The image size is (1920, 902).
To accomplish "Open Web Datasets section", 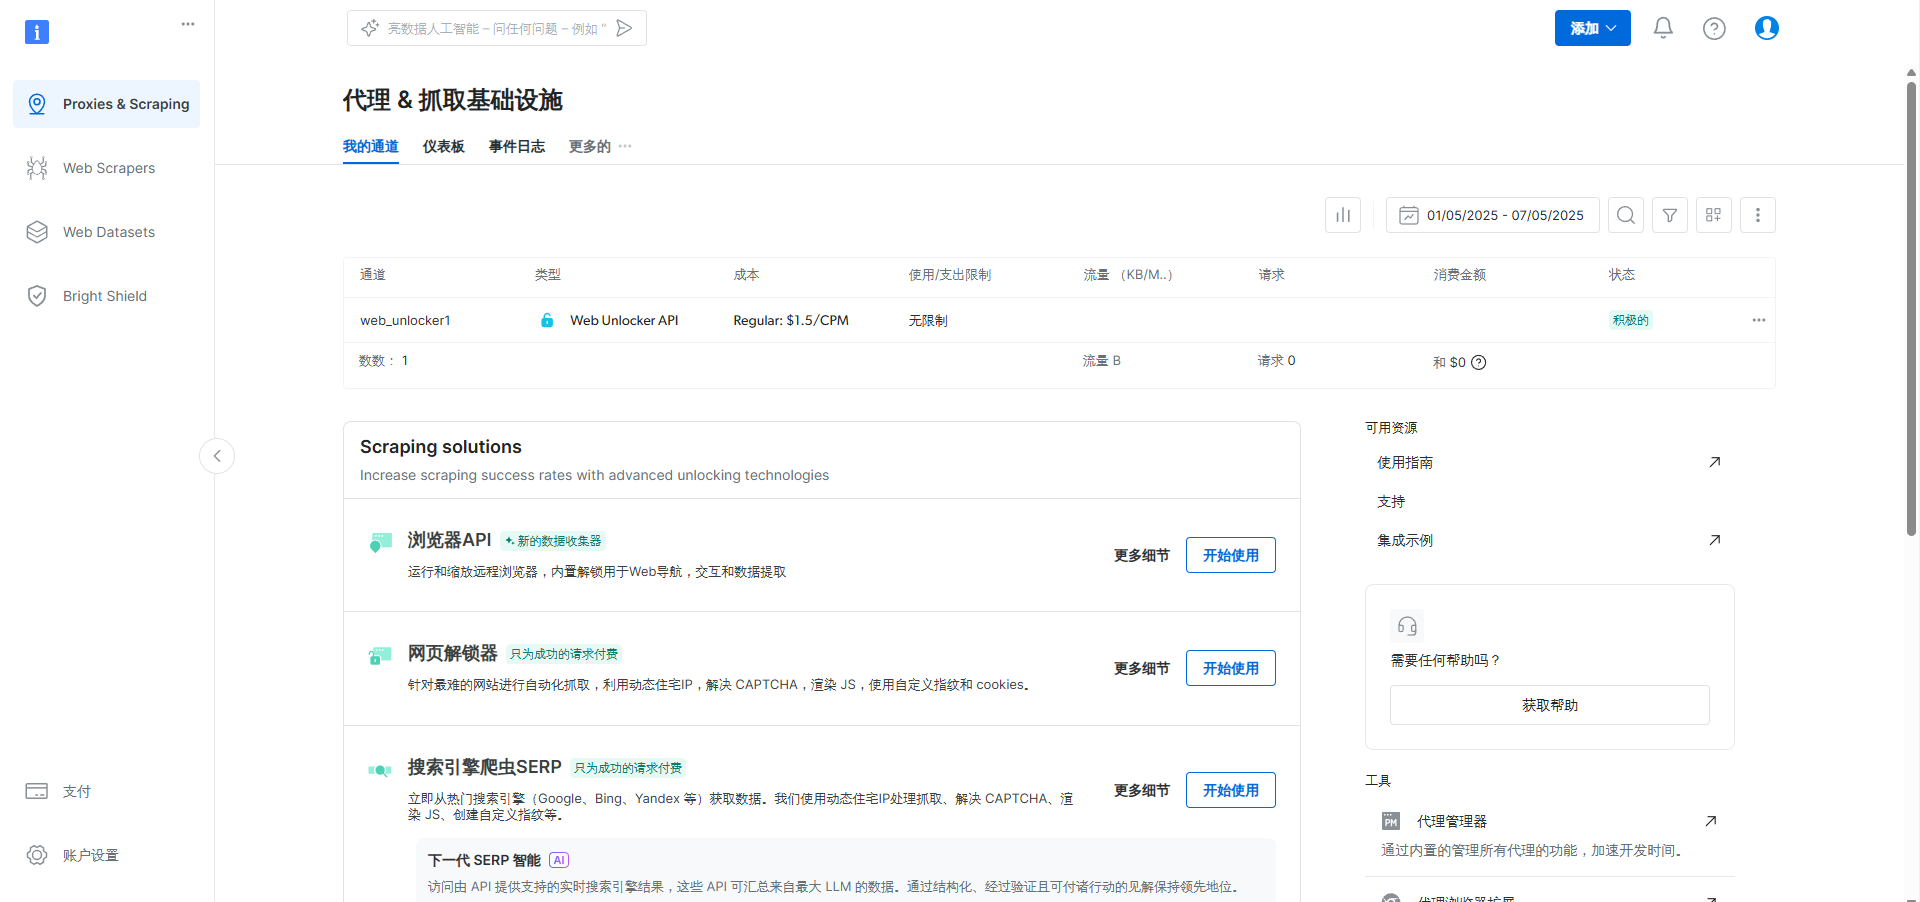I will 106,232.
